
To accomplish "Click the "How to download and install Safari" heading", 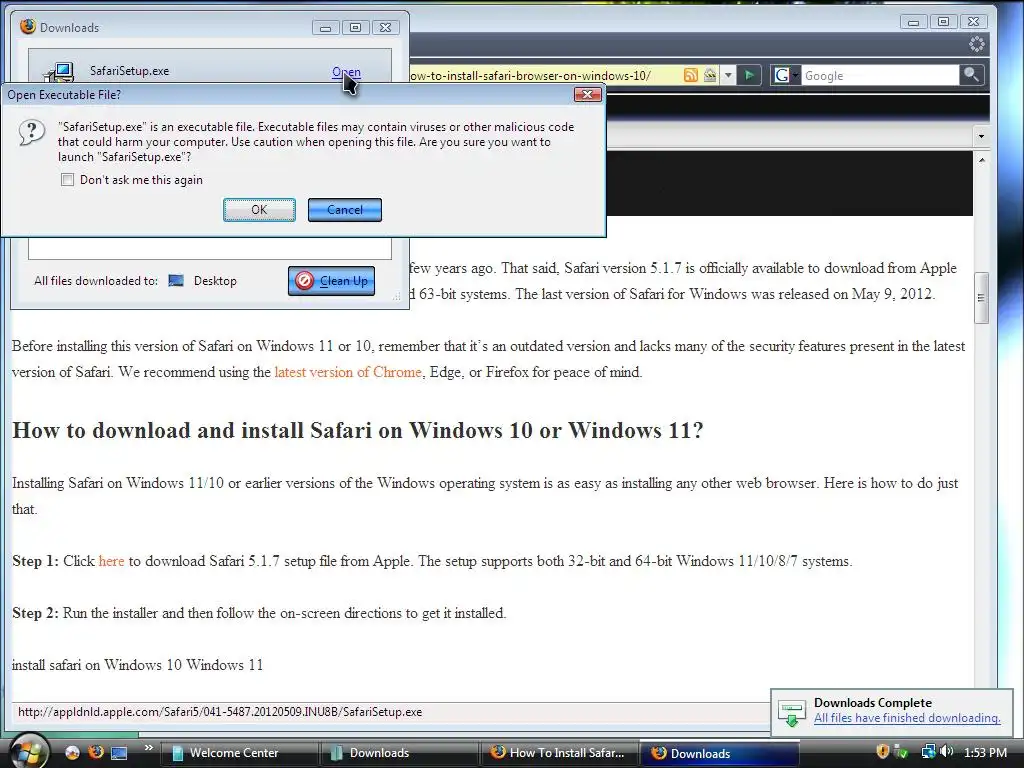I will pyautogui.click(x=358, y=430).
